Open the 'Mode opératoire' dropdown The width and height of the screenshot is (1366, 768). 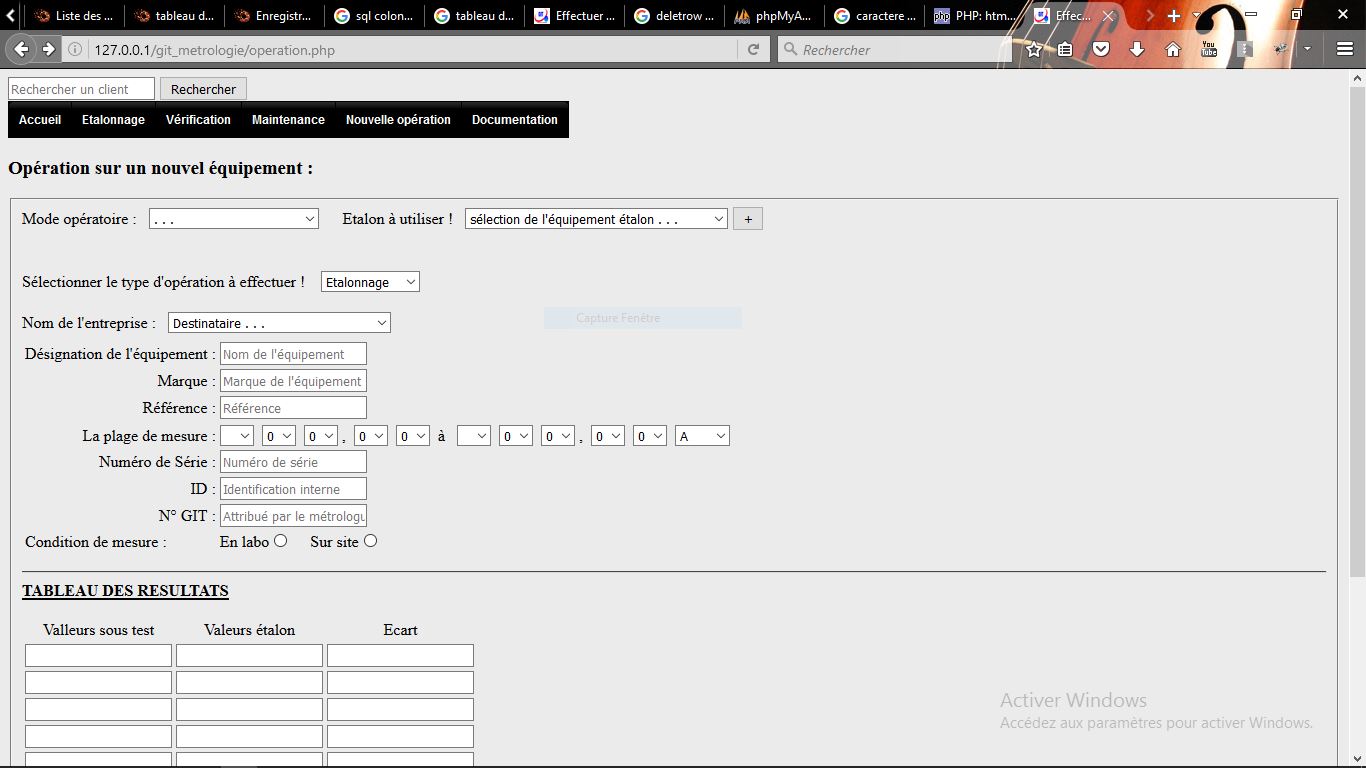tap(233, 217)
